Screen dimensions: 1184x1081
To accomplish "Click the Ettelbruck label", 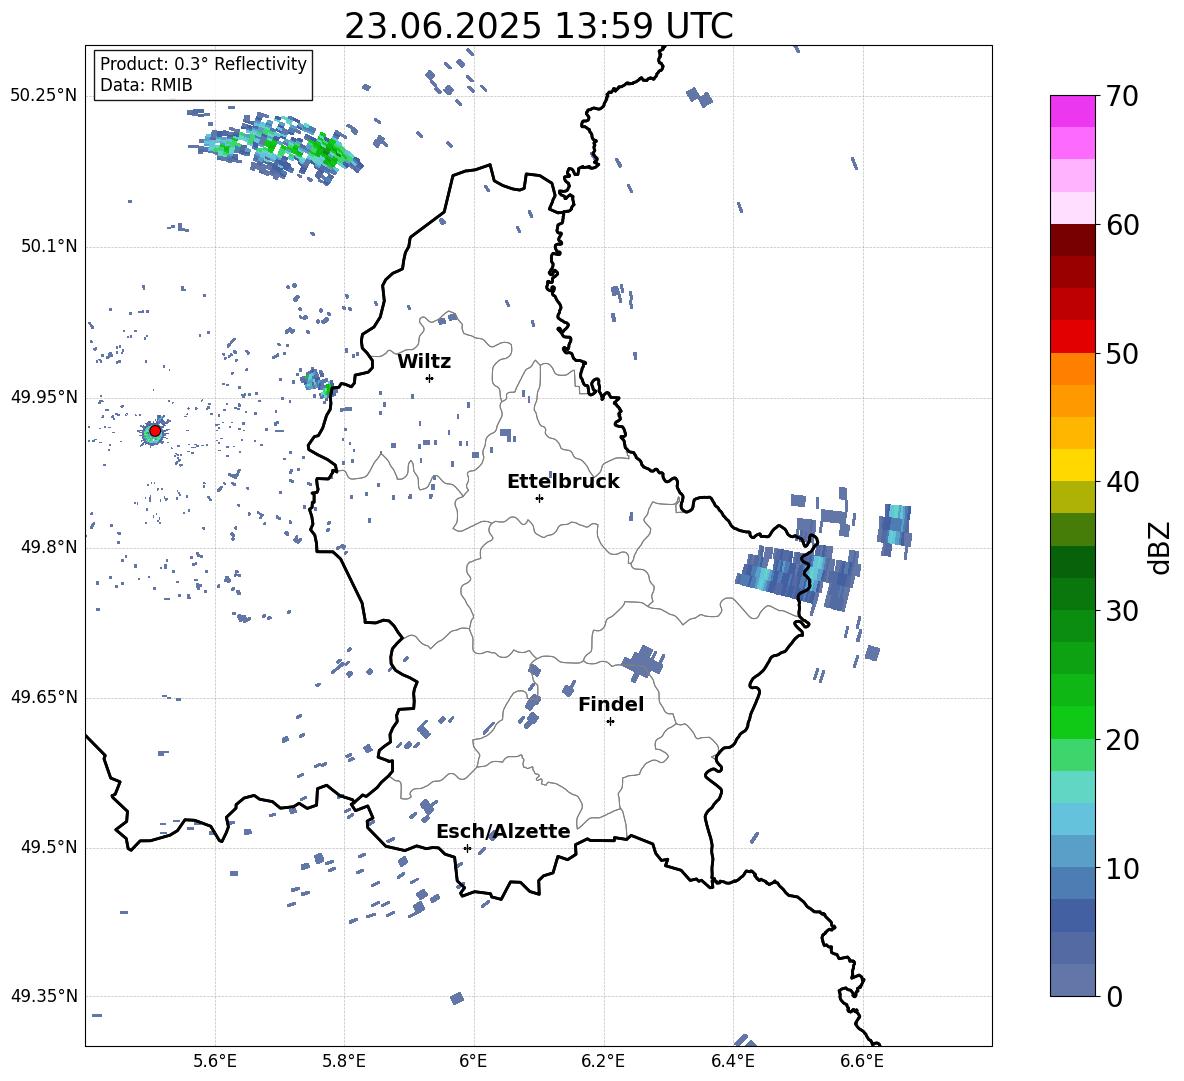I will pyautogui.click(x=563, y=482).
